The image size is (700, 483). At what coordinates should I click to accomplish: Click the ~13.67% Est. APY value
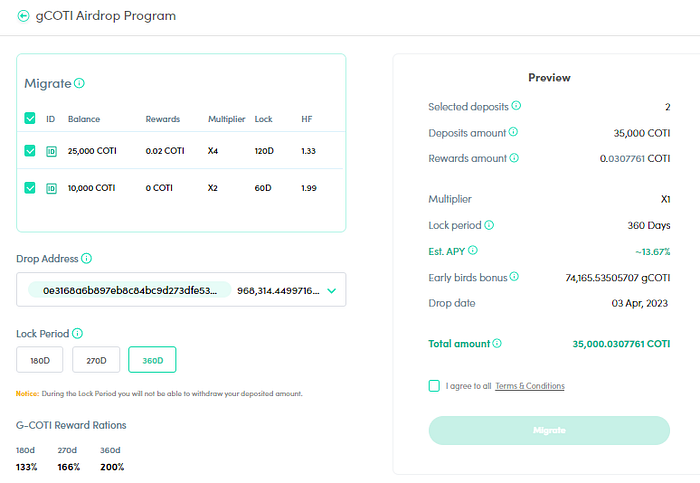click(x=653, y=252)
